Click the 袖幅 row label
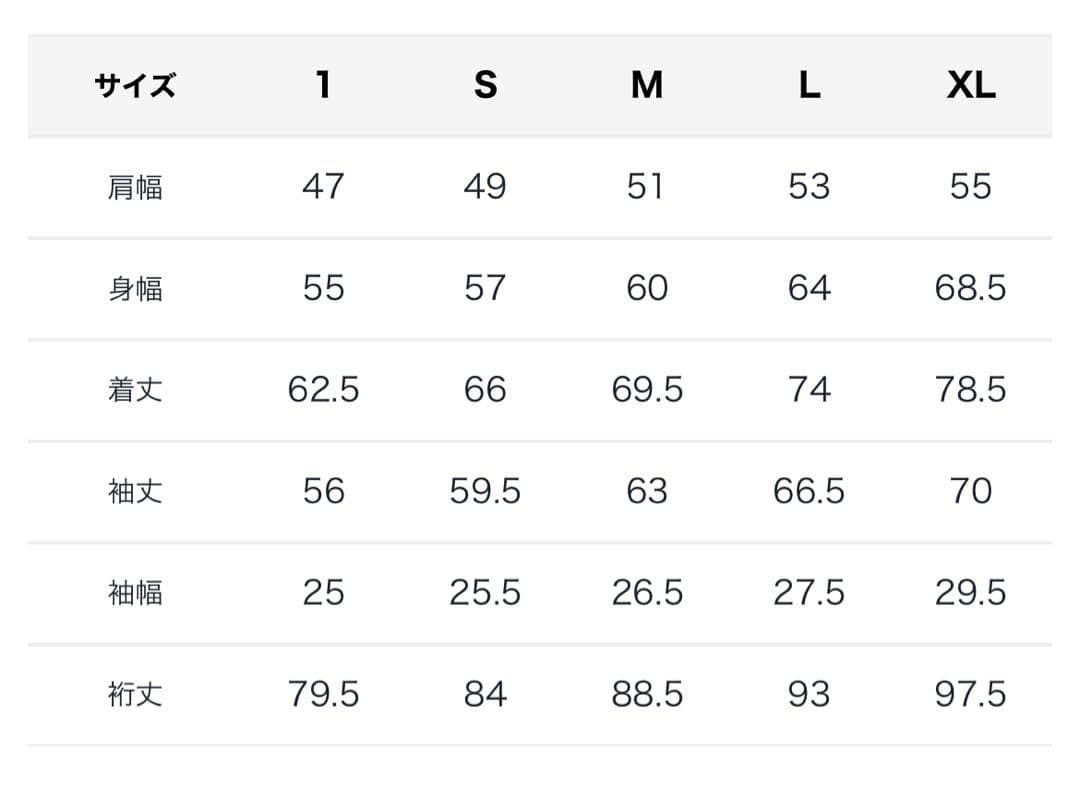Image resolution: width=1080 pixels, height=786 pixels. click(135, 593)
